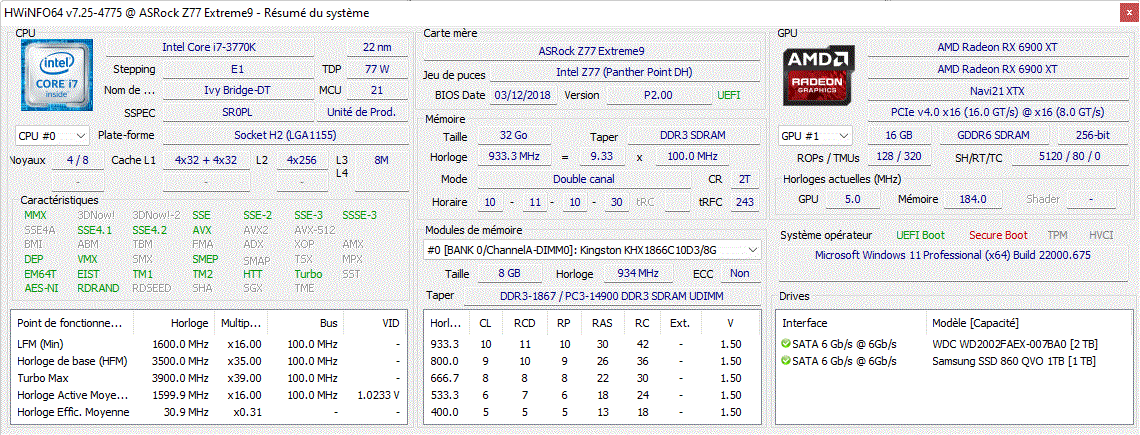Click the green check beside WDC drive's SATA interface

coord(785,343)
